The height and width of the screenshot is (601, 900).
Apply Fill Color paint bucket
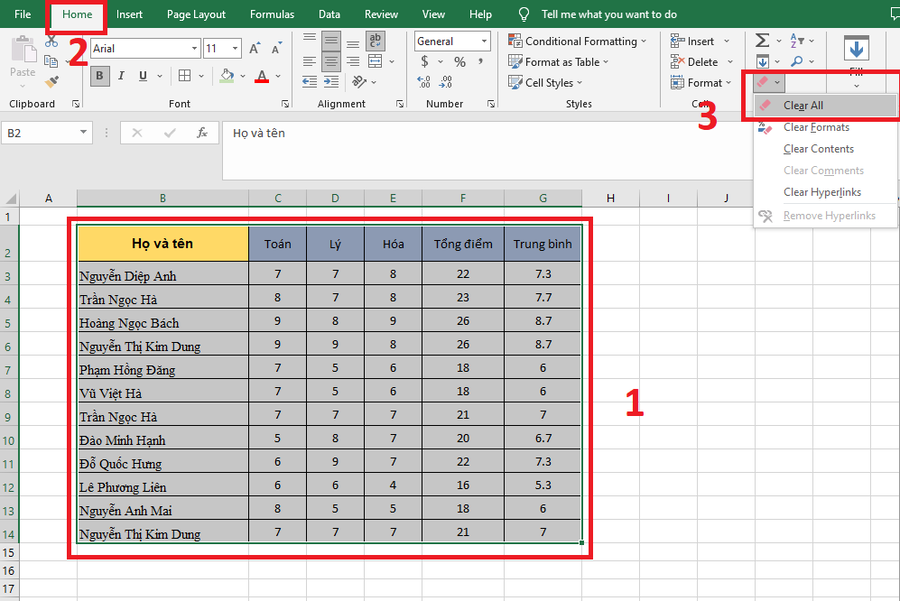pyautogui.click(x=227, y=76)
